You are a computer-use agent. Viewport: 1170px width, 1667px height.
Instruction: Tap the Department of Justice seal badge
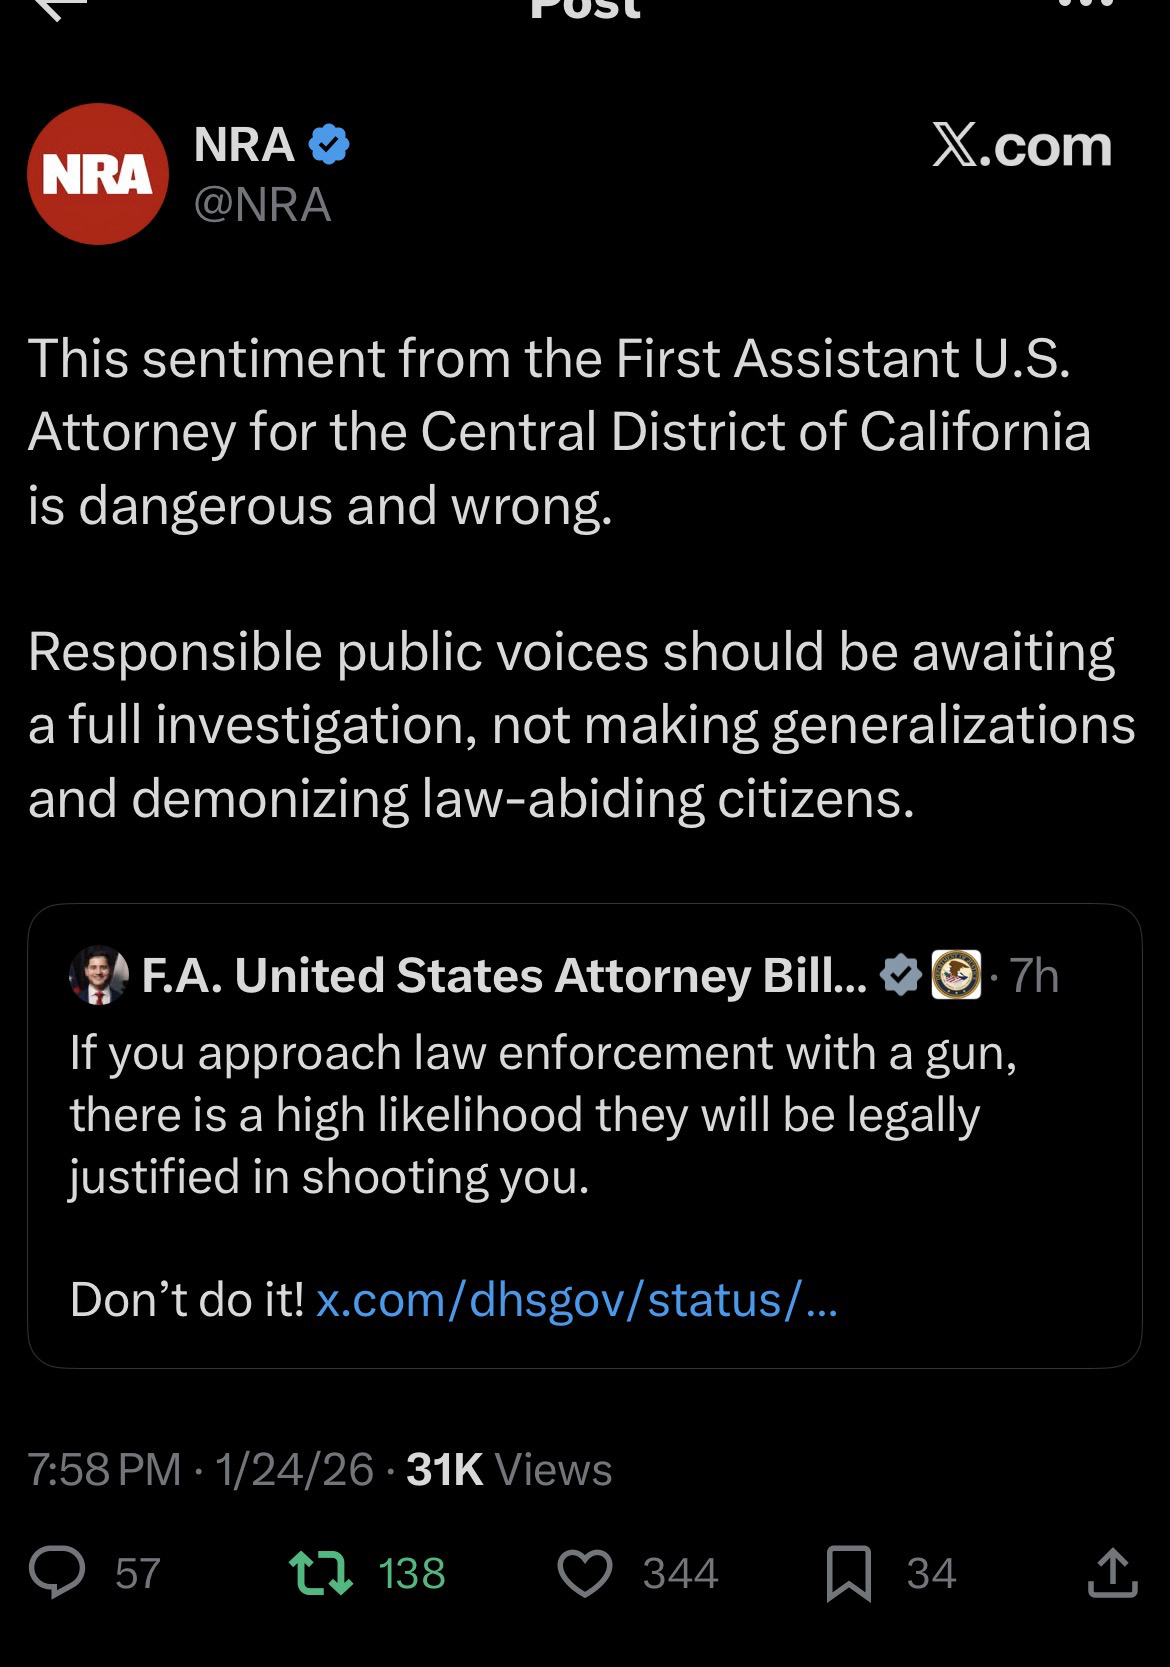point(956,975)
